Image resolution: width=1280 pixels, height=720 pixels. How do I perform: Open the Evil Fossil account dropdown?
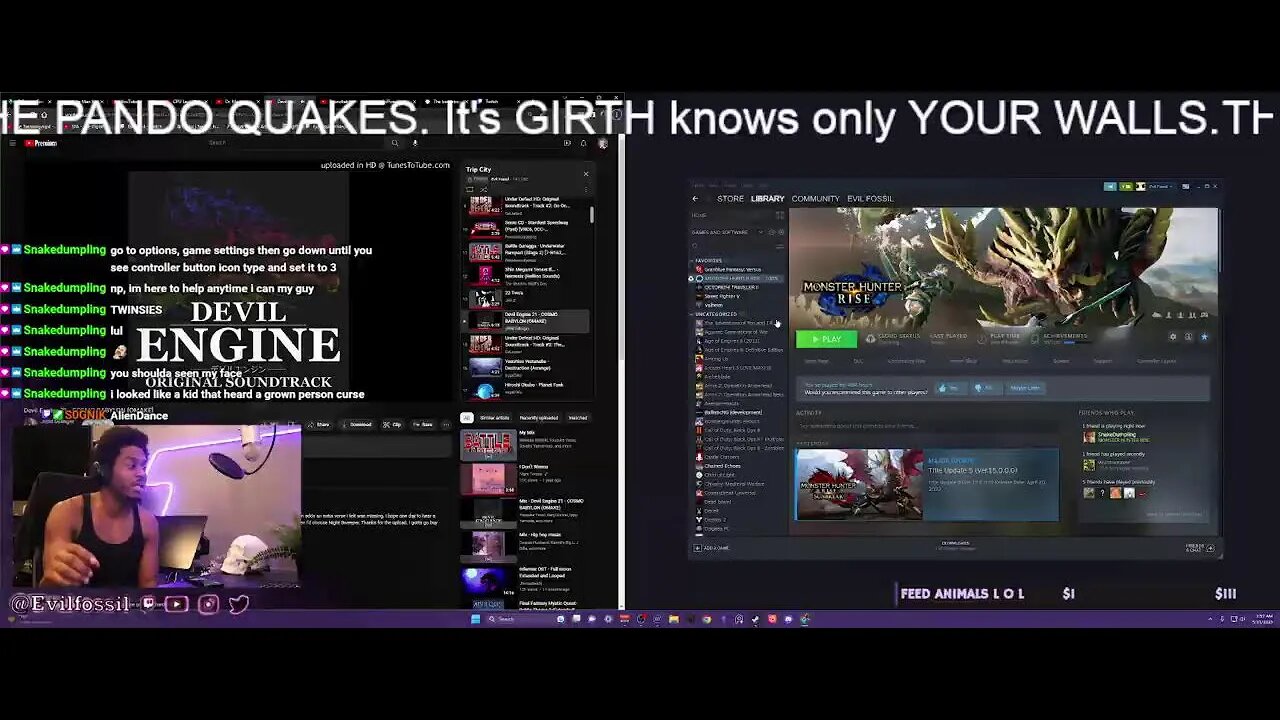1160,187
